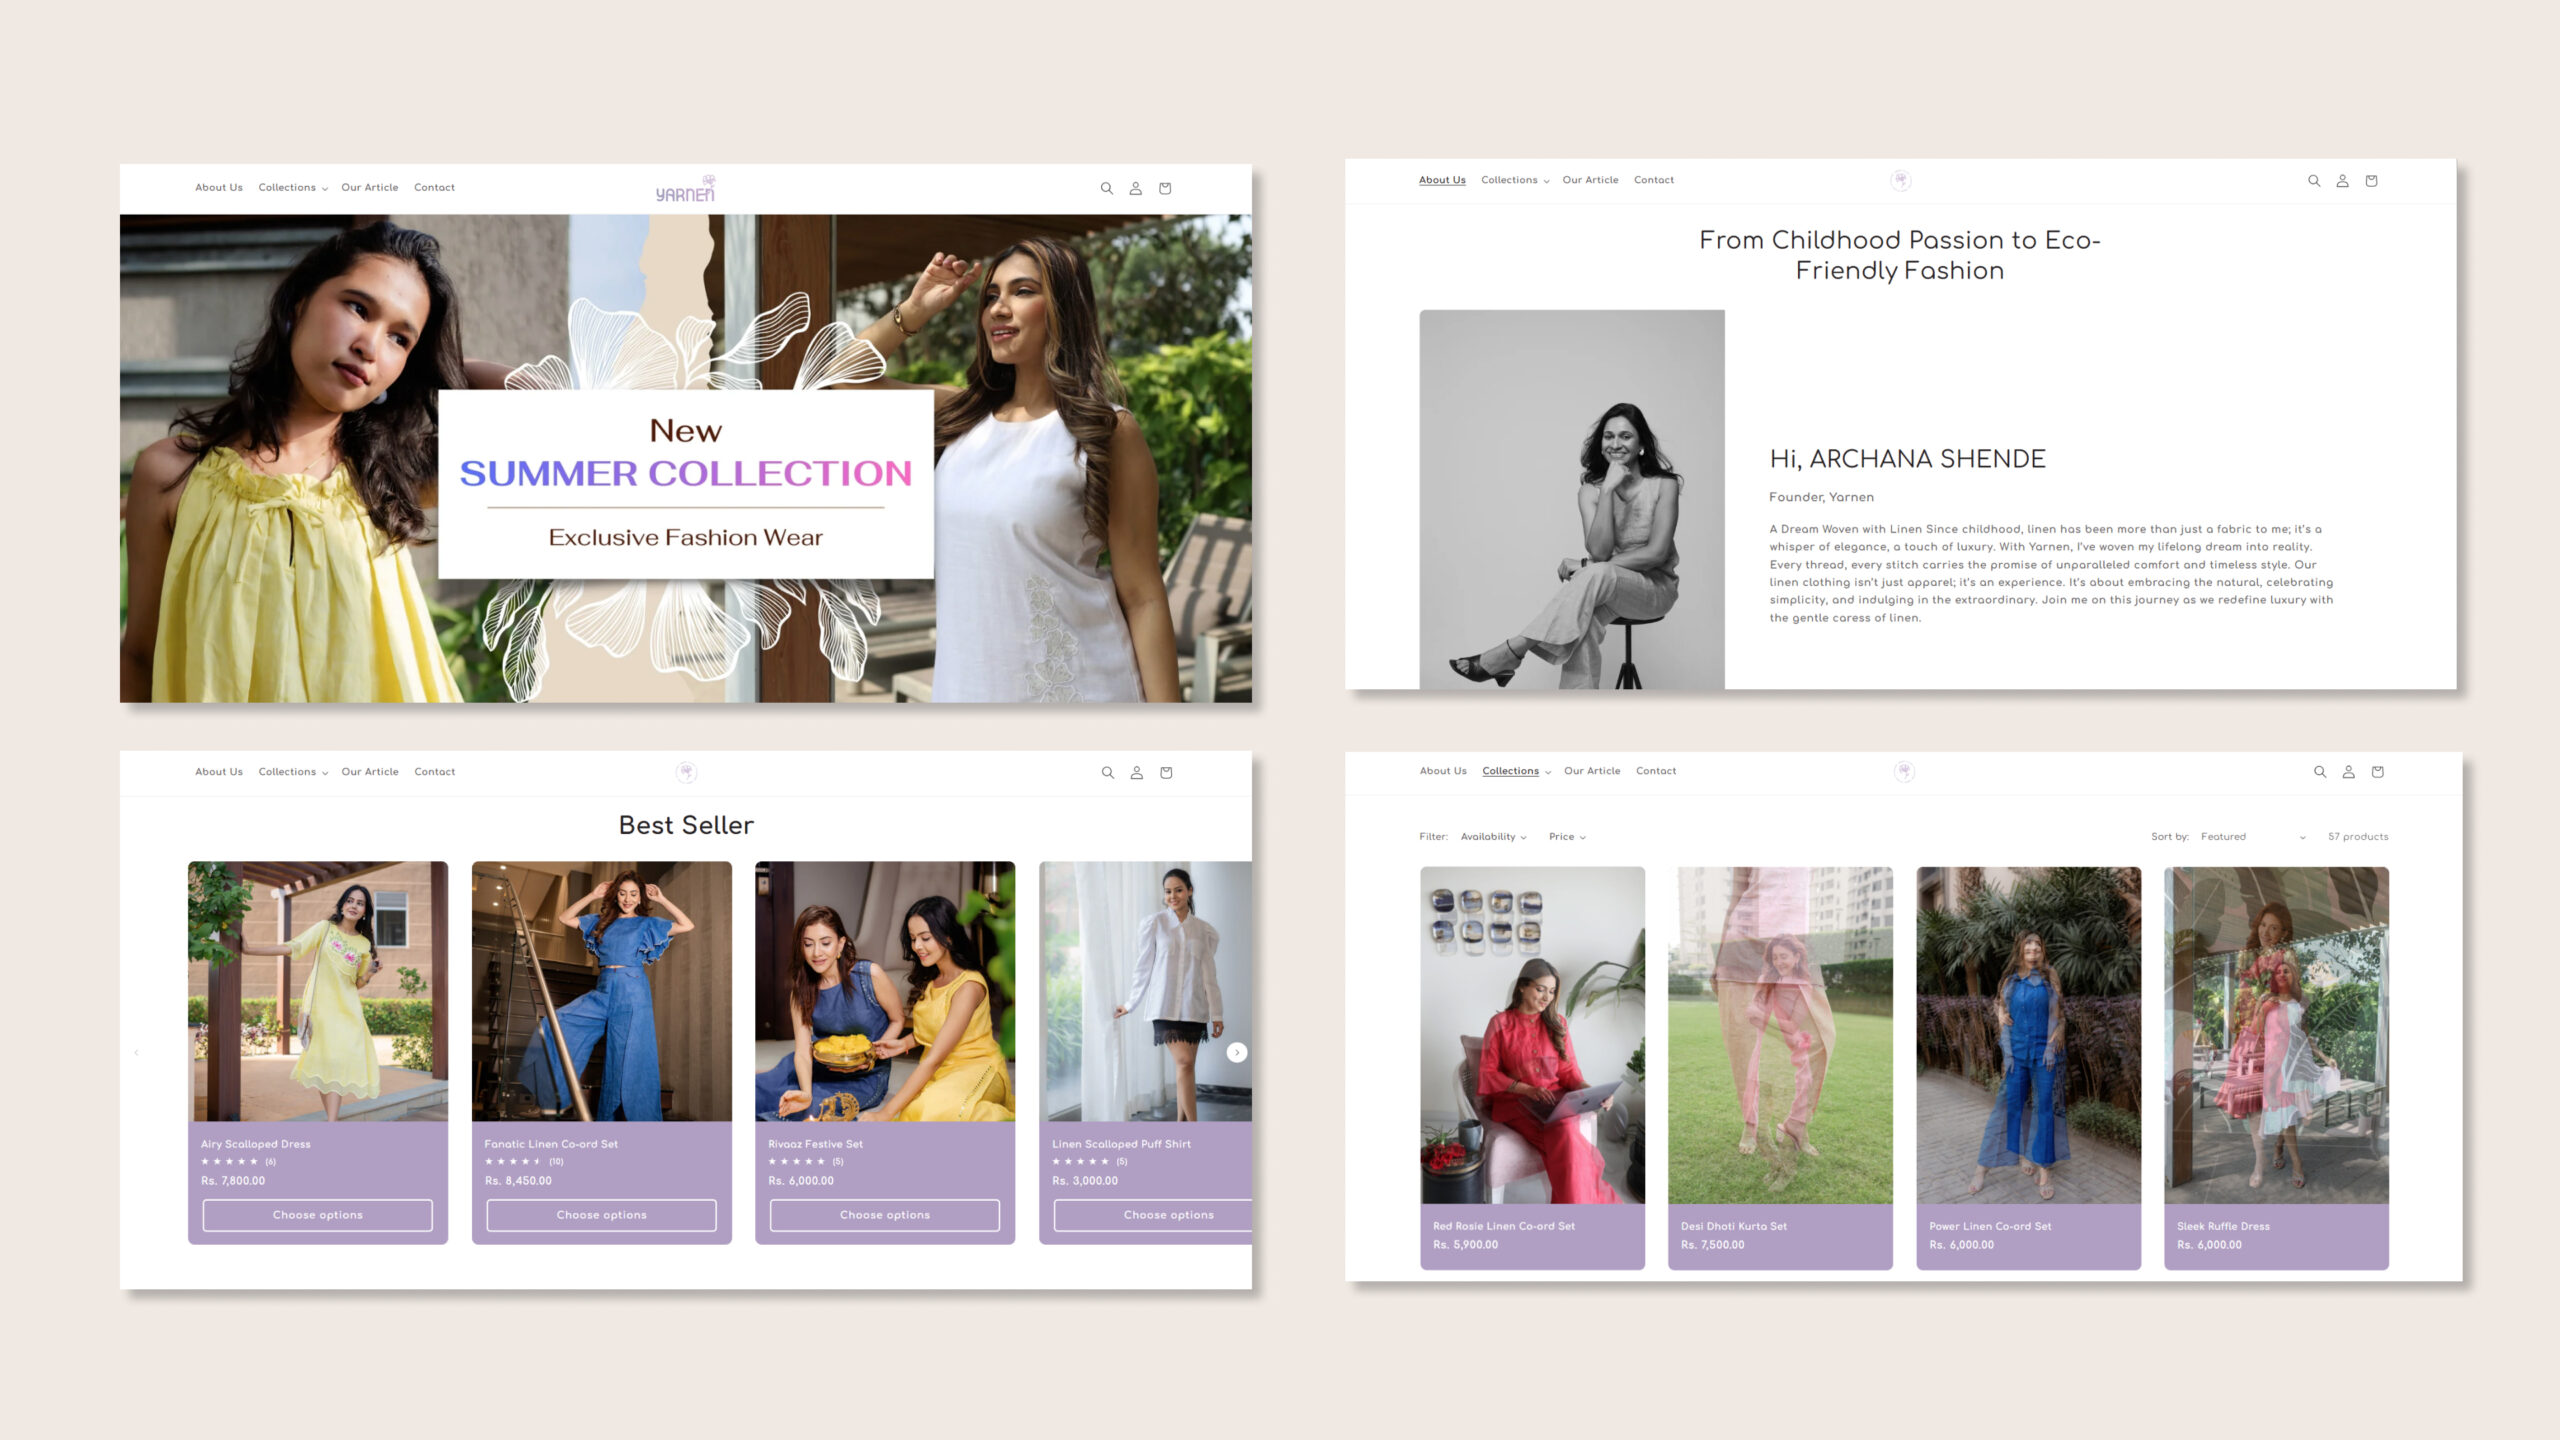Open About Us menu item on founder page

click(1442, 180)
